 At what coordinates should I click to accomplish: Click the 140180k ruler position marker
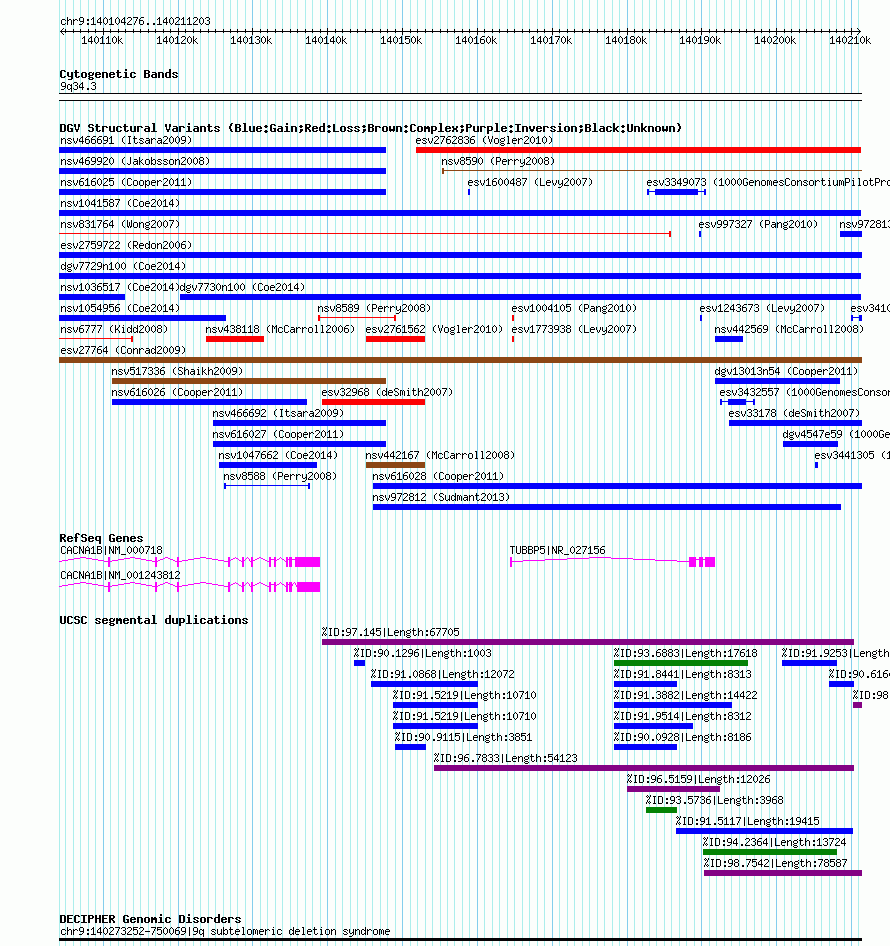click(x=626, y=41)
